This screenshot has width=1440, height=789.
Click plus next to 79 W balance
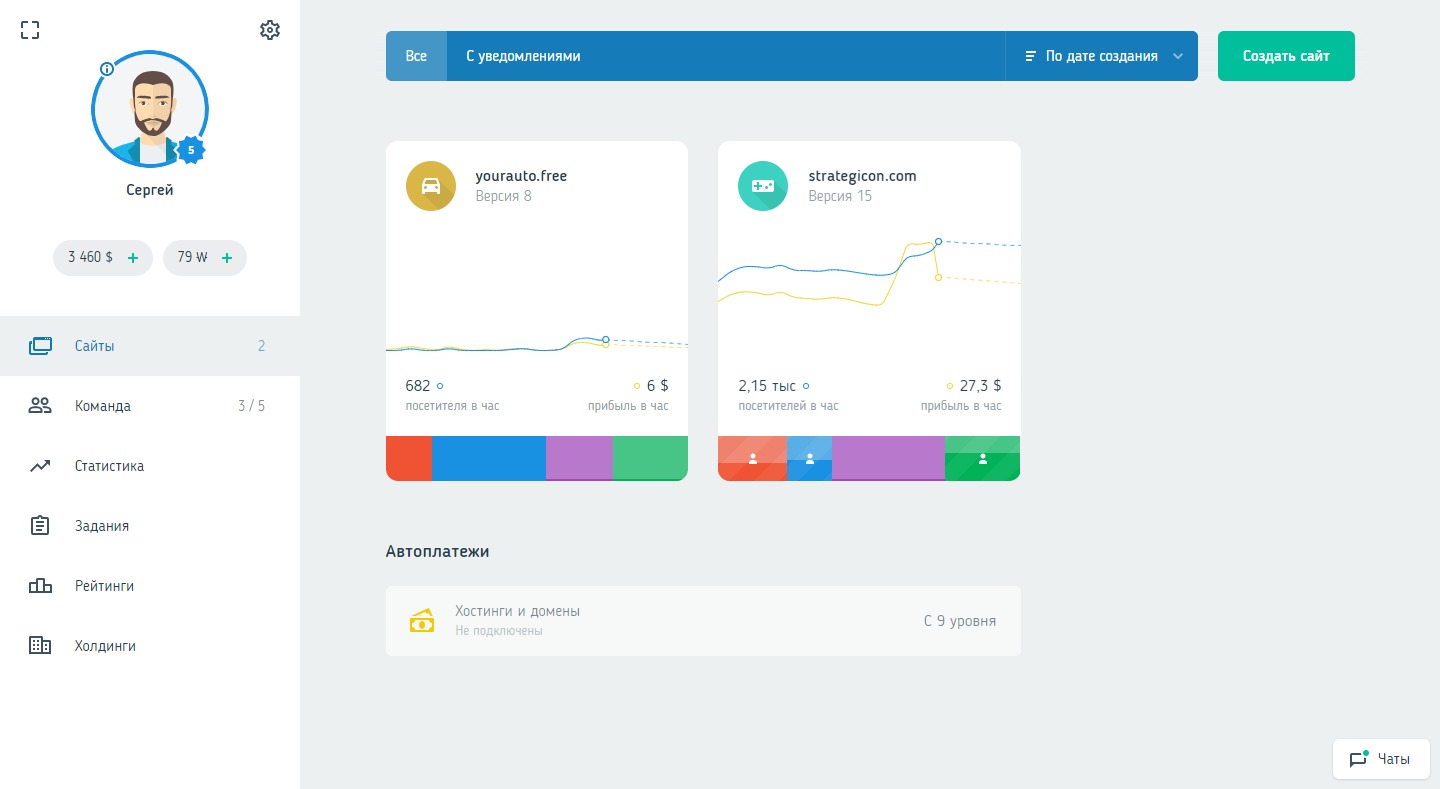[227, 258]
